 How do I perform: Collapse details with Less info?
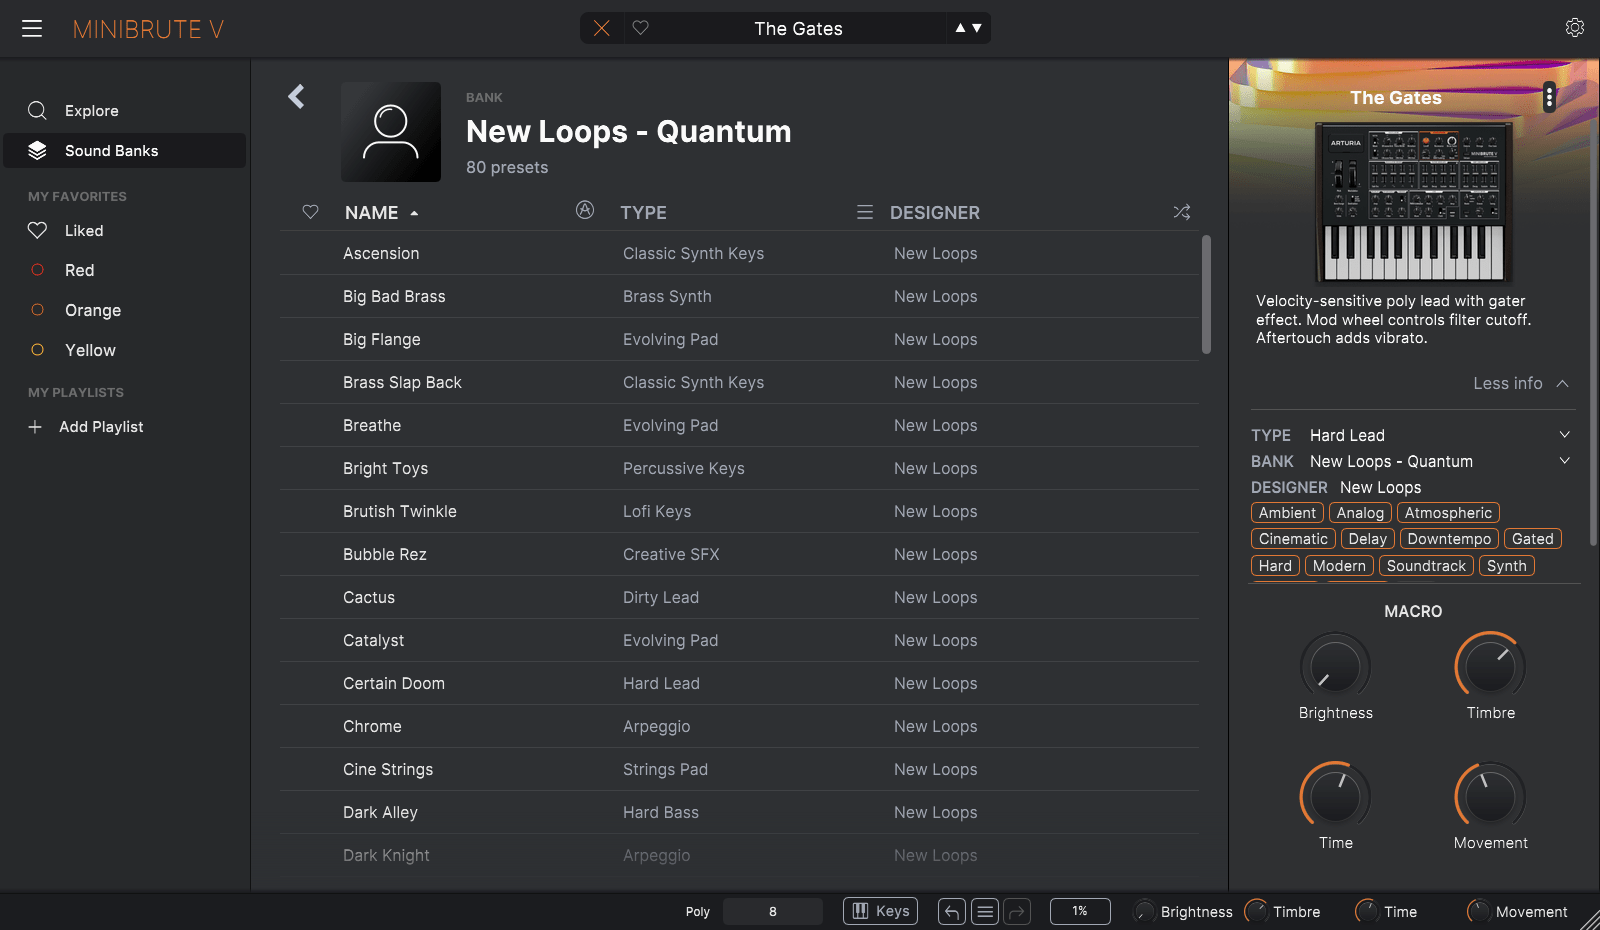tap(1520, 383)
